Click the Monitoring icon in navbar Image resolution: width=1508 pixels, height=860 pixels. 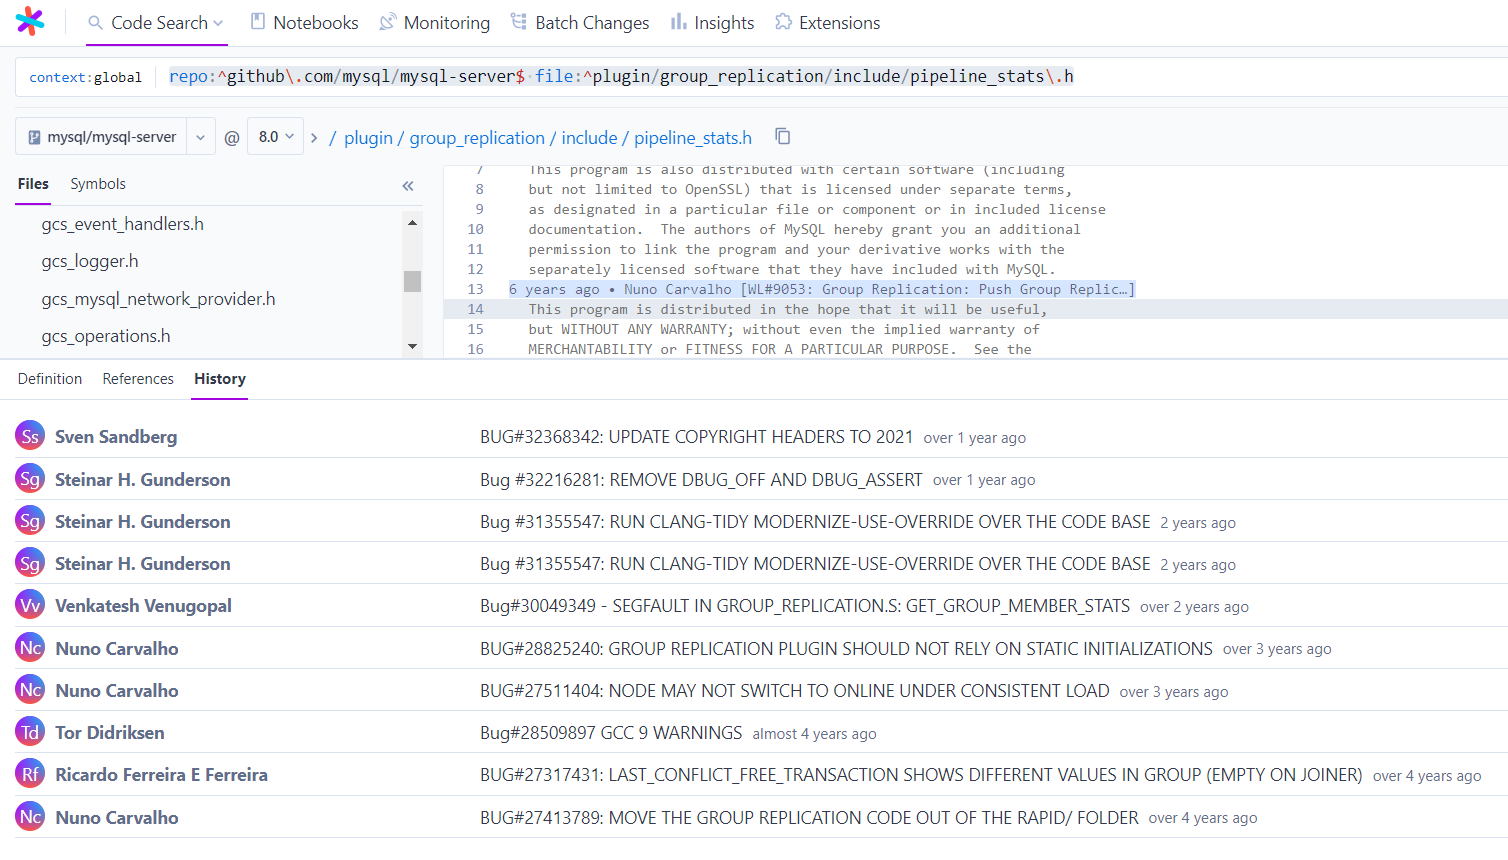tap(388, 22)
